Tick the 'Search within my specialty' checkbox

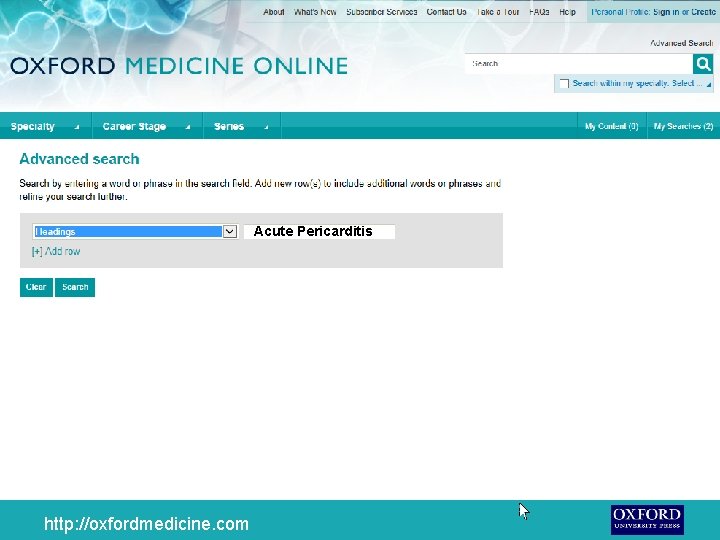(x=564, y=84)
